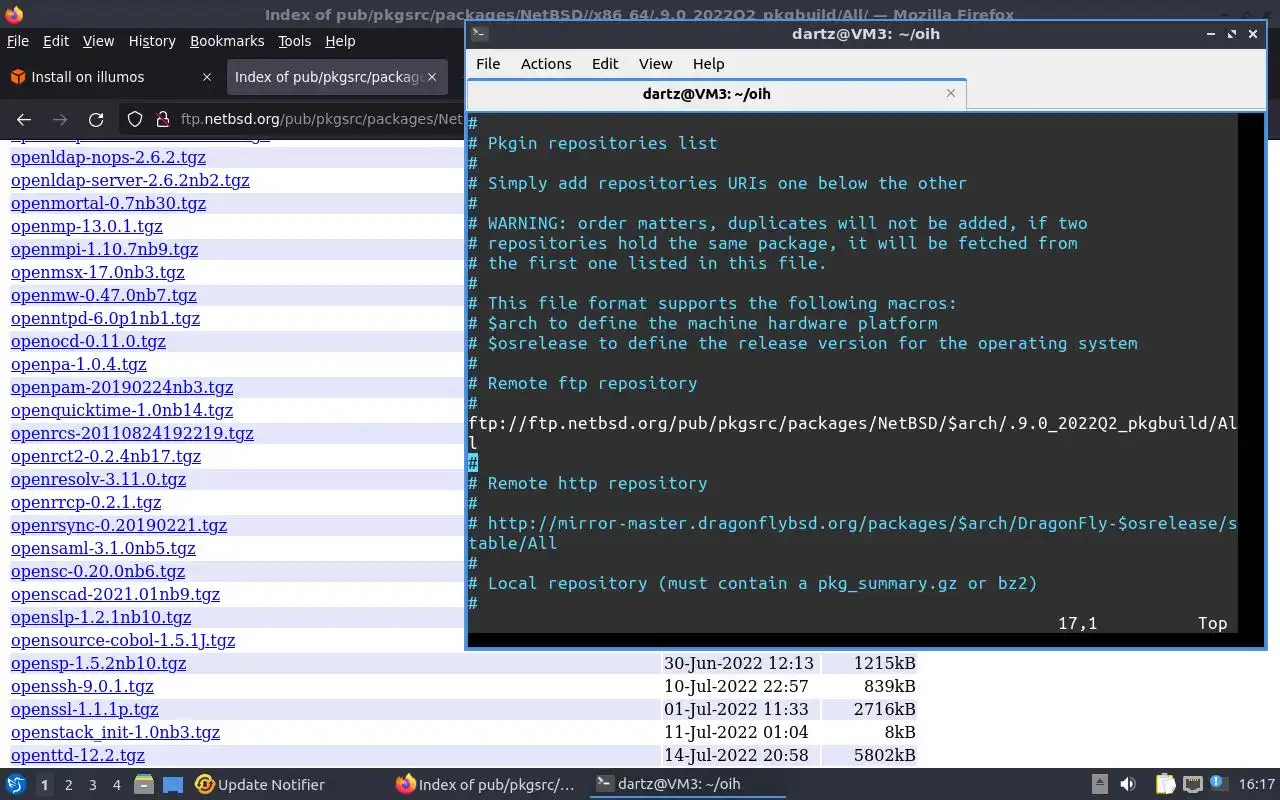Screen dimensions: 1280x800
Task: Open the Firefox Bookmarks menu
Action: coord(227,41)
